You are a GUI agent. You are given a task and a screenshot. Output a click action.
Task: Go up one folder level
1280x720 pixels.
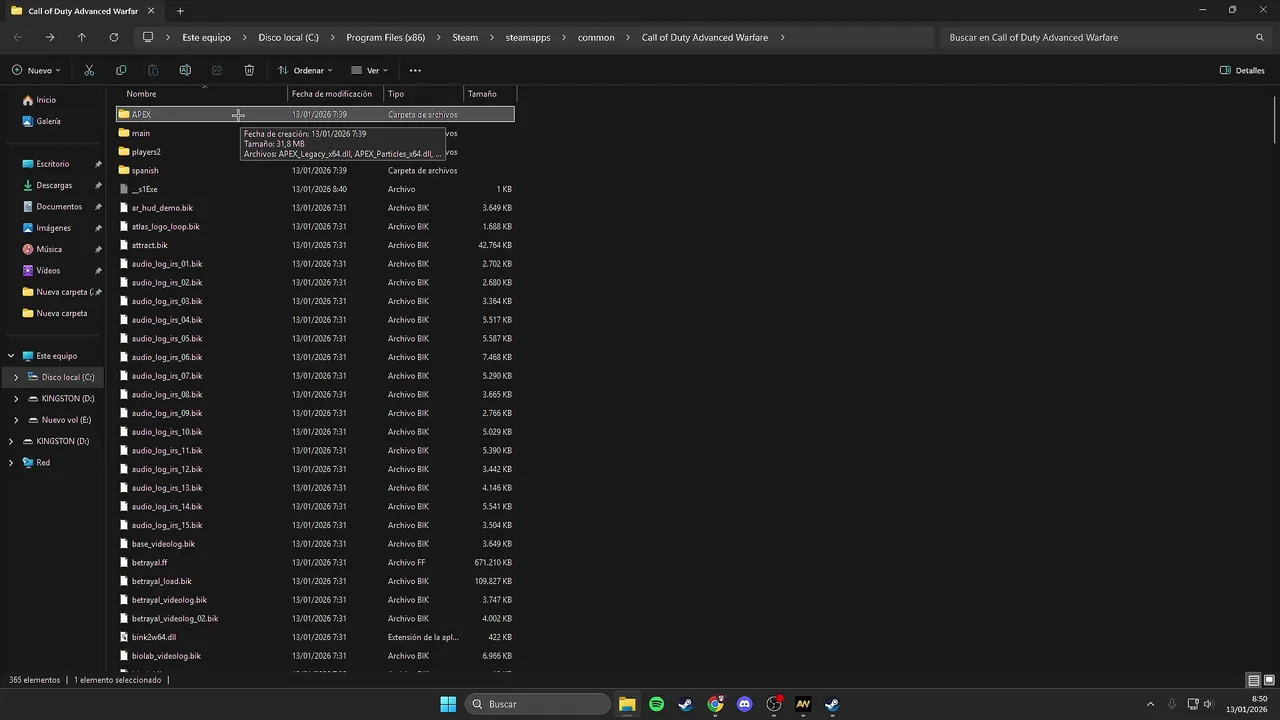click(x=82, y=37)
